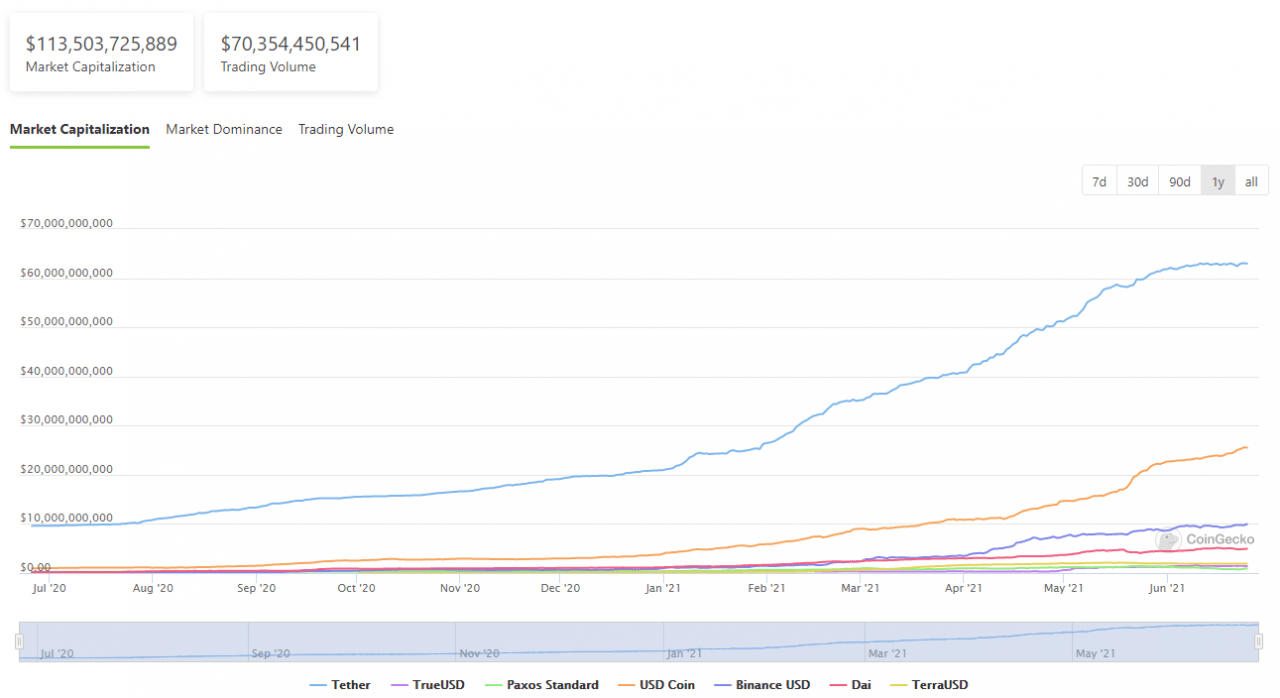Set chart range to 7d
The height and width of the screenshot is (698, 1280).
pyautogui.click(x=1099, y=181)
